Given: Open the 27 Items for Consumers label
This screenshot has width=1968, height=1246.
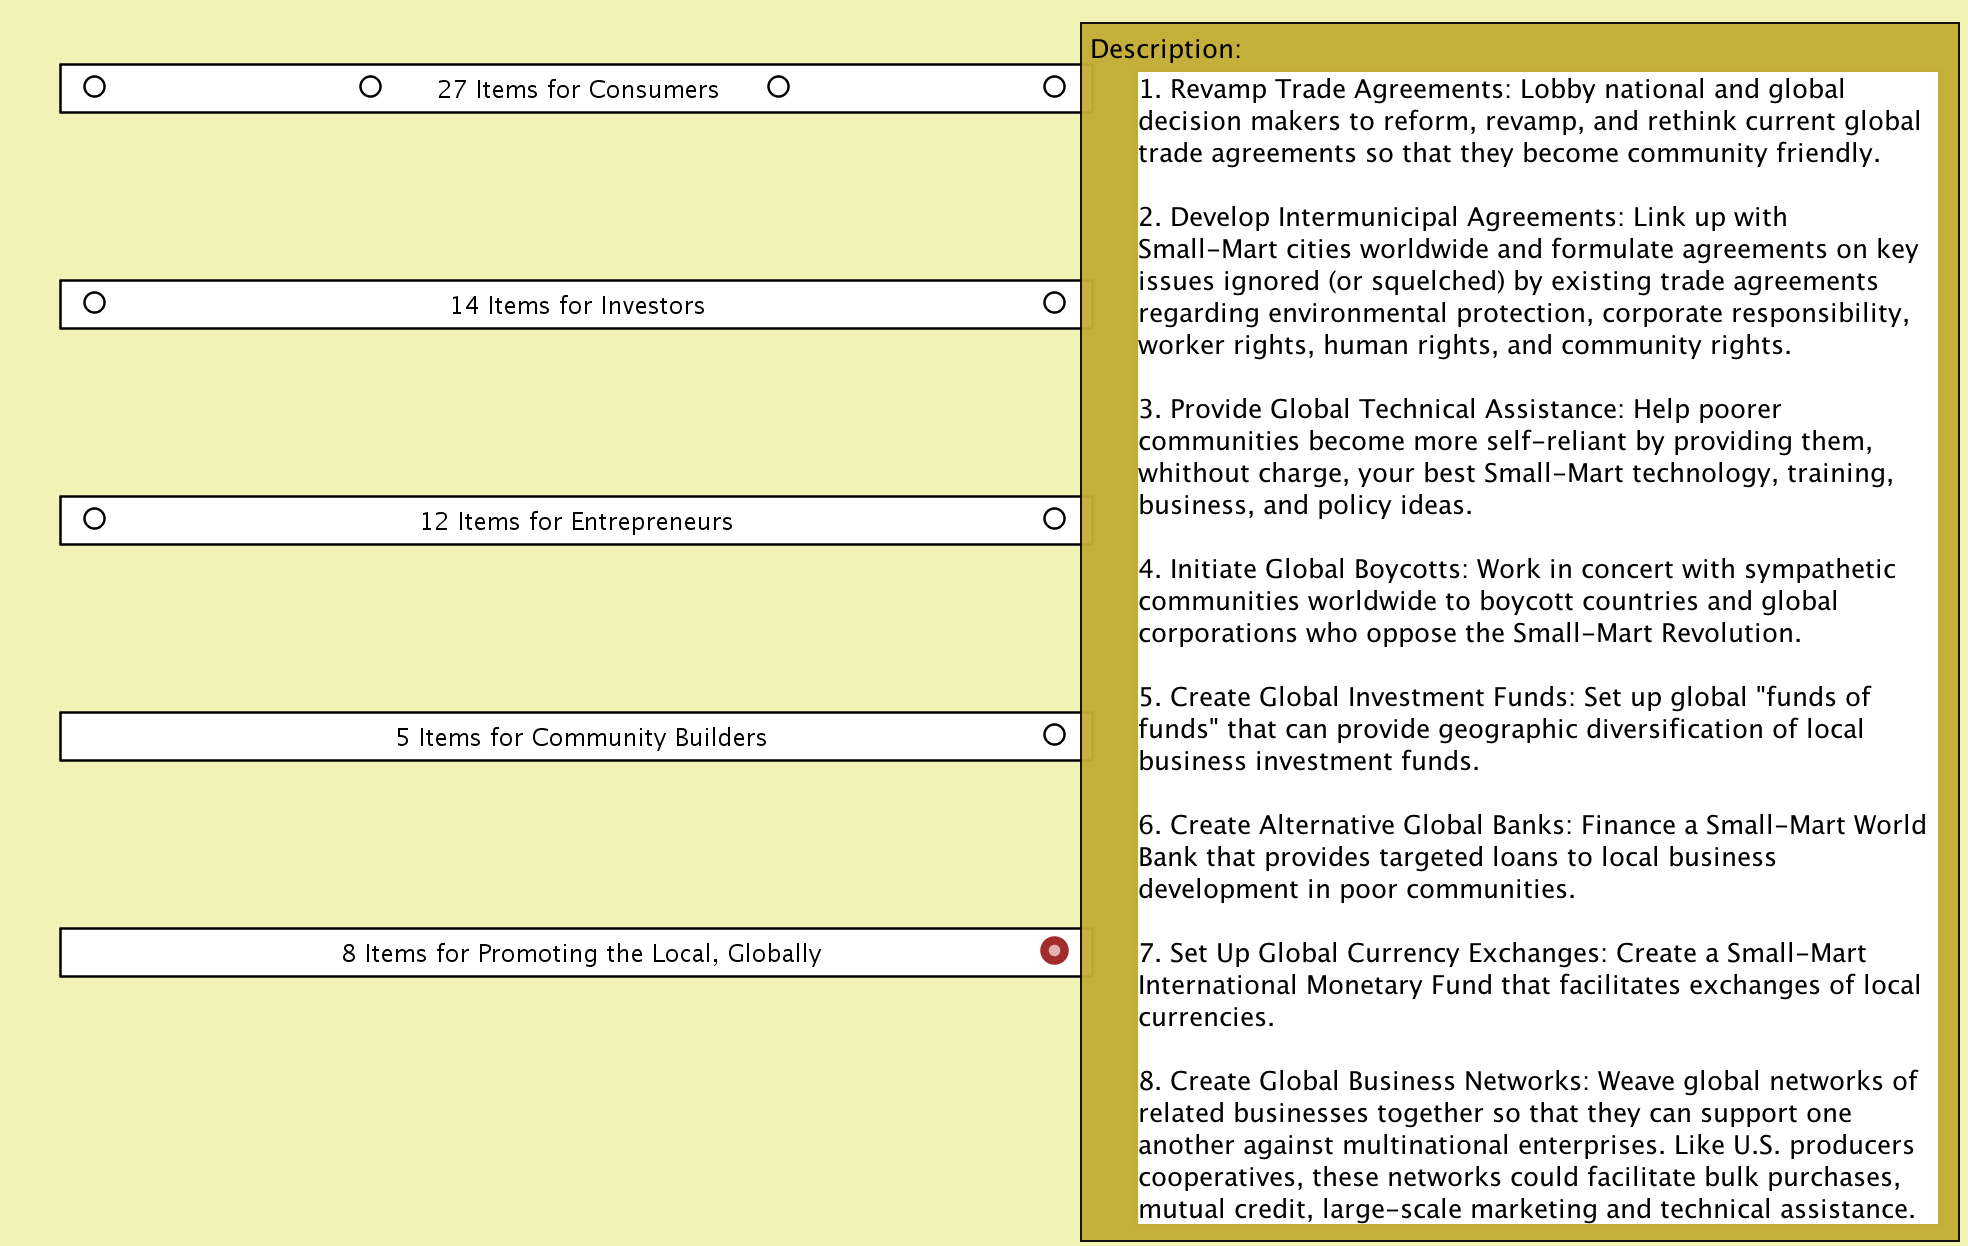Looking at the screenshot, I should [577, 90].
